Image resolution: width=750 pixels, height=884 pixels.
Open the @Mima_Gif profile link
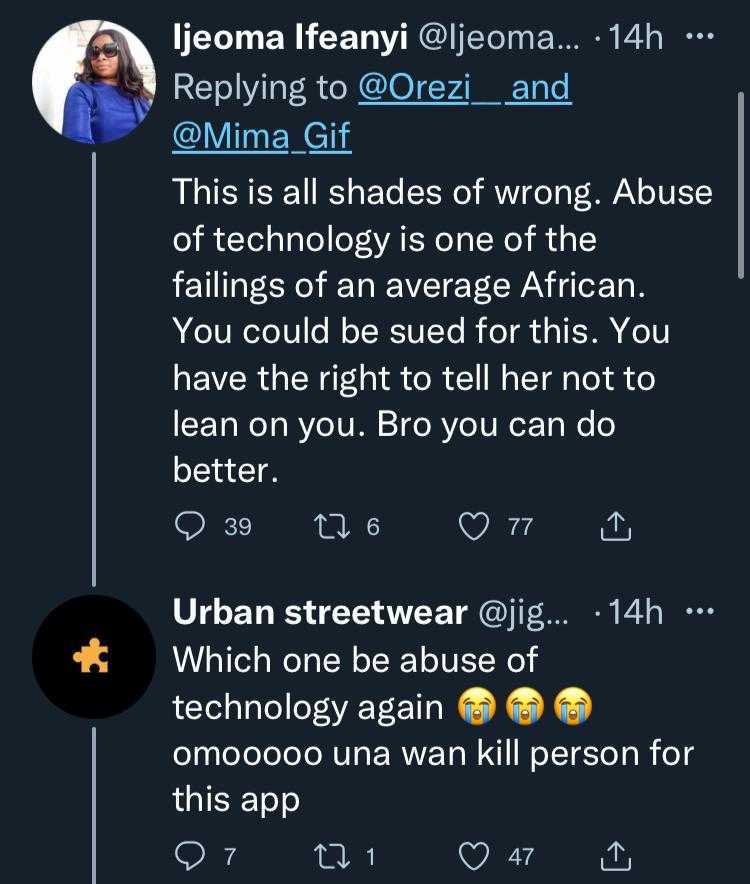point(262,133)
